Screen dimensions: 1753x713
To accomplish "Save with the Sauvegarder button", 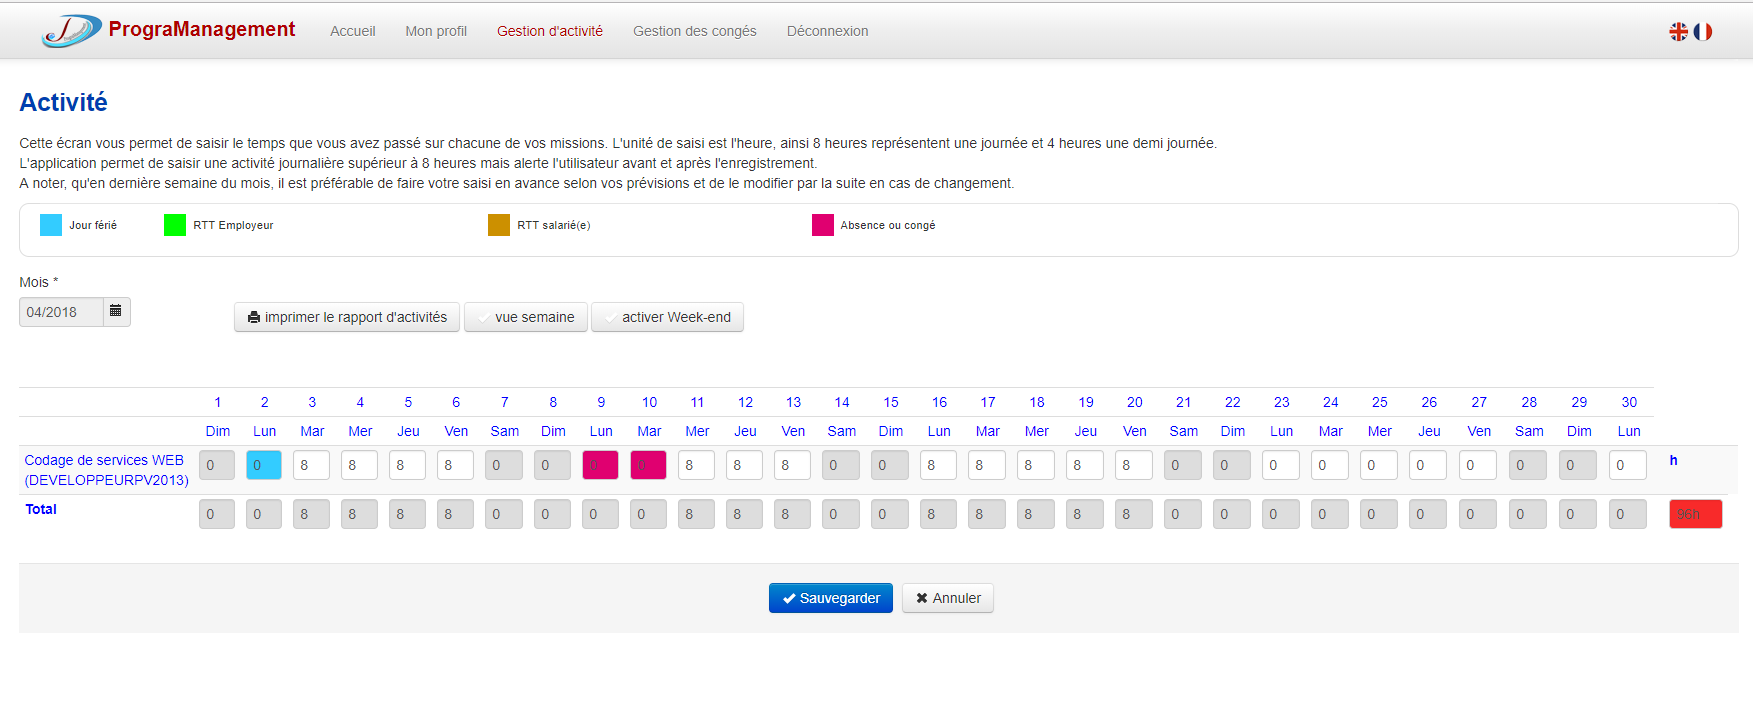I will (830, 598).
